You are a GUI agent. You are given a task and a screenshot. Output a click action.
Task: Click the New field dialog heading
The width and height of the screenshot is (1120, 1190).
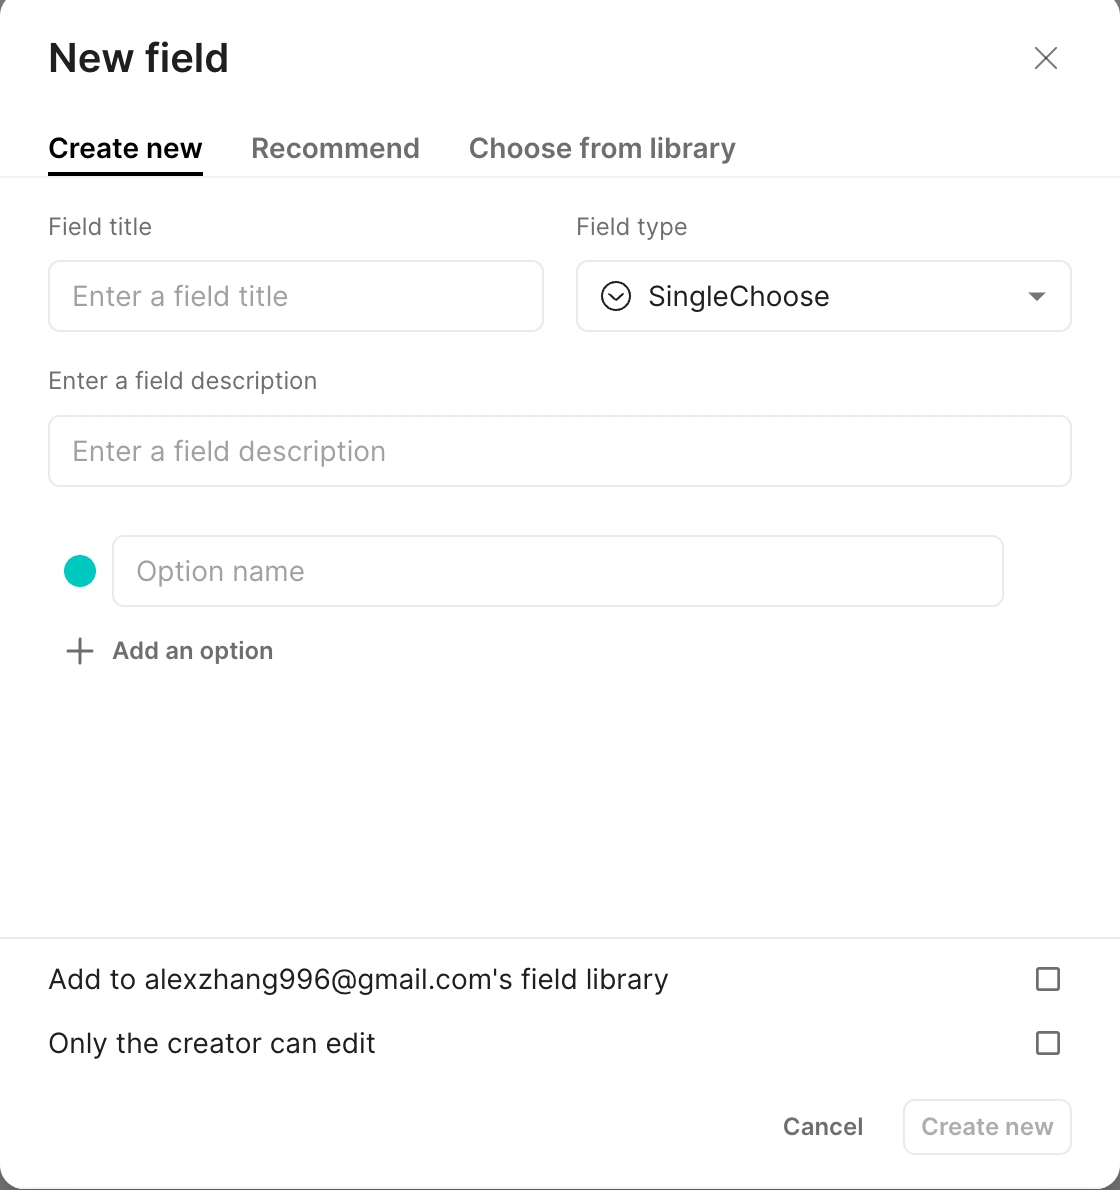point(139,58)
